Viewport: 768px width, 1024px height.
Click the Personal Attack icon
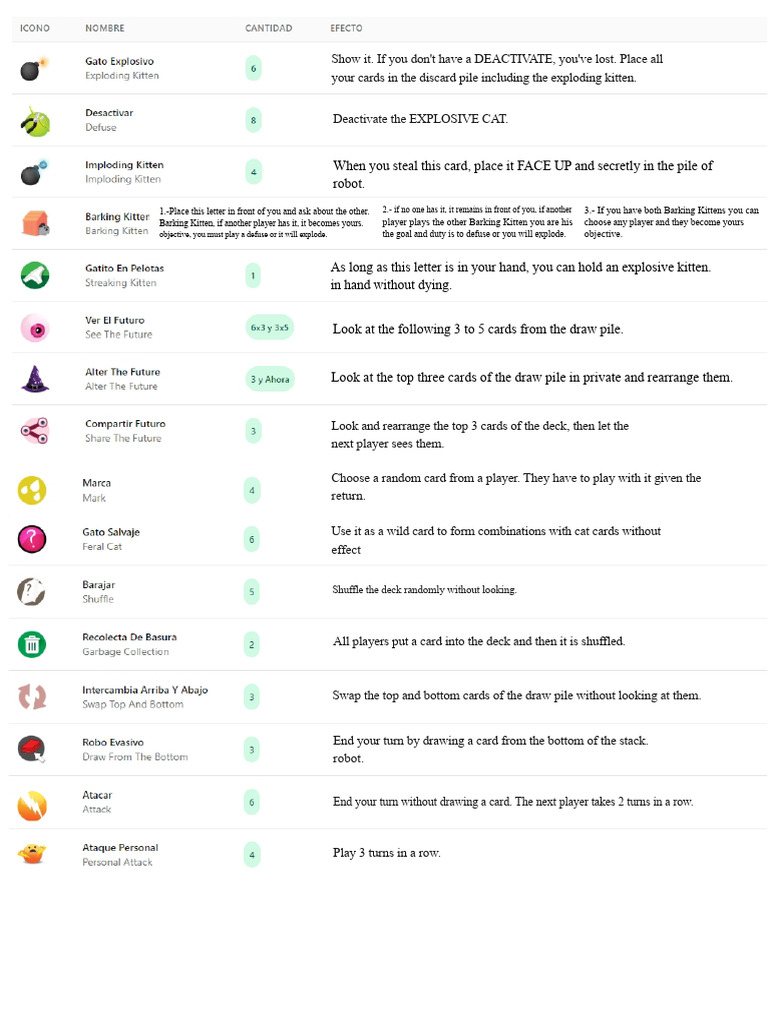[x=32, y=854]
